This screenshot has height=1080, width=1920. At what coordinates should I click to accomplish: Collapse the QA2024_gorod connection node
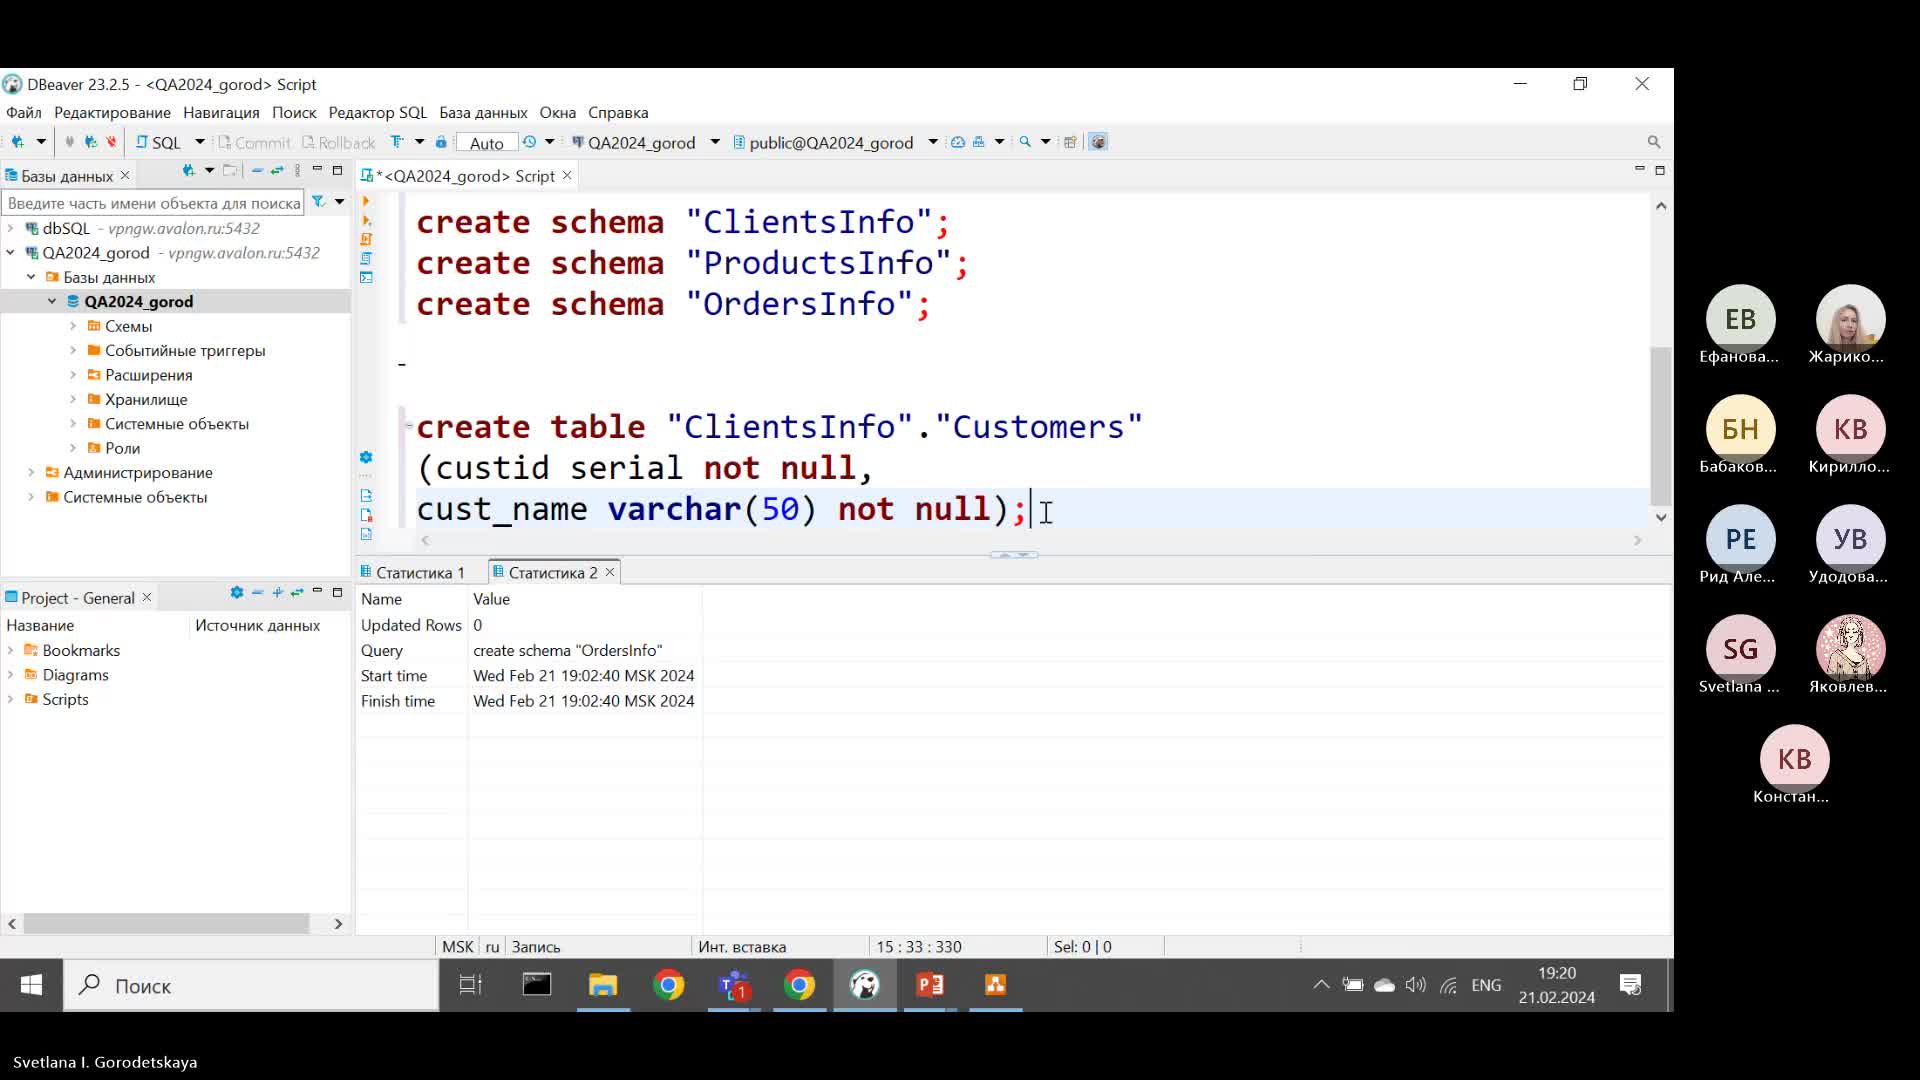(11, 253)
